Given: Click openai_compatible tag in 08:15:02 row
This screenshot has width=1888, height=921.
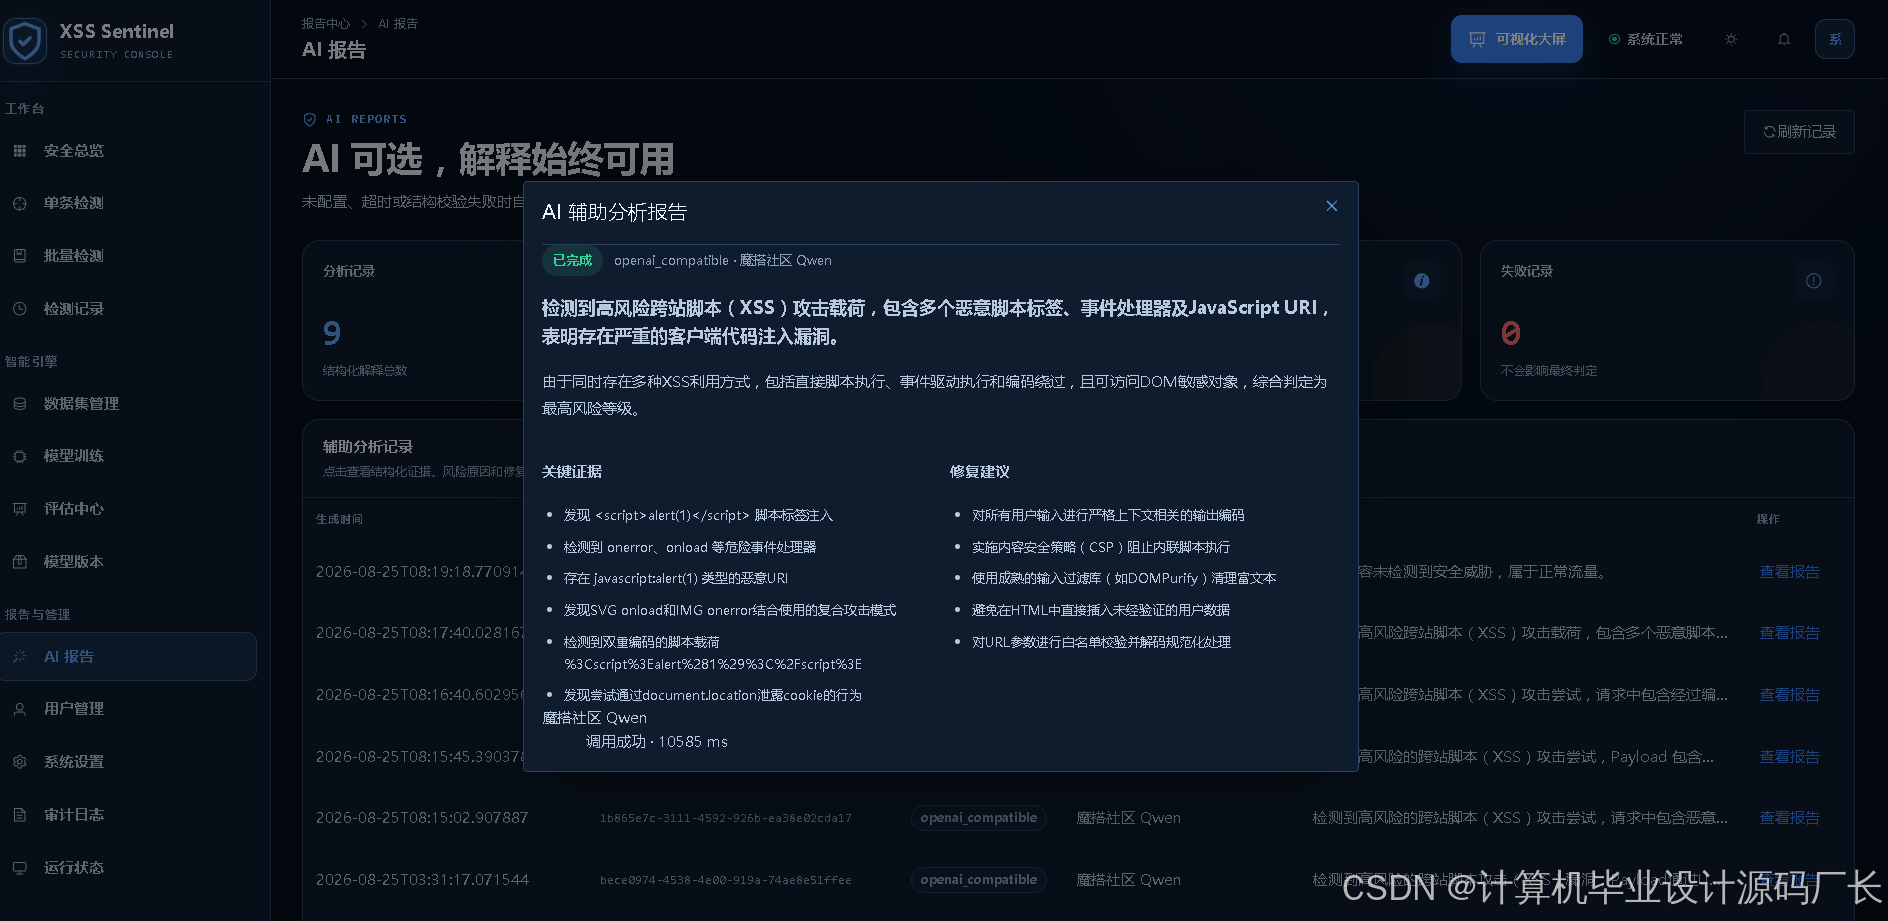Looking at the screenshot, I should pos(978,818).
